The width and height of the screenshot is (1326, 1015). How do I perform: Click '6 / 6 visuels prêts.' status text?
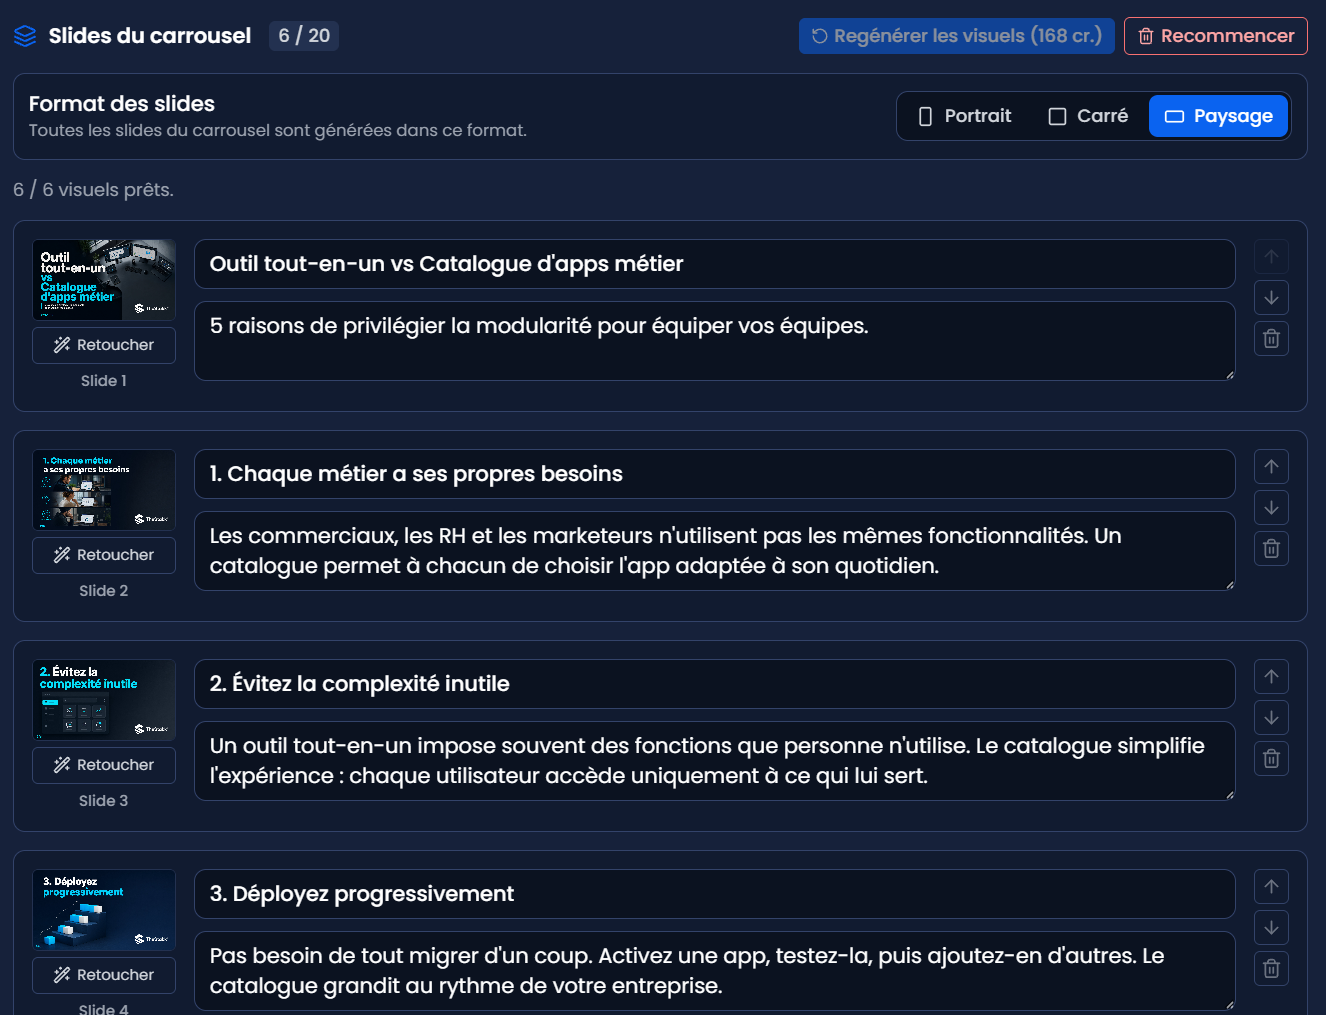pos(93,190)
